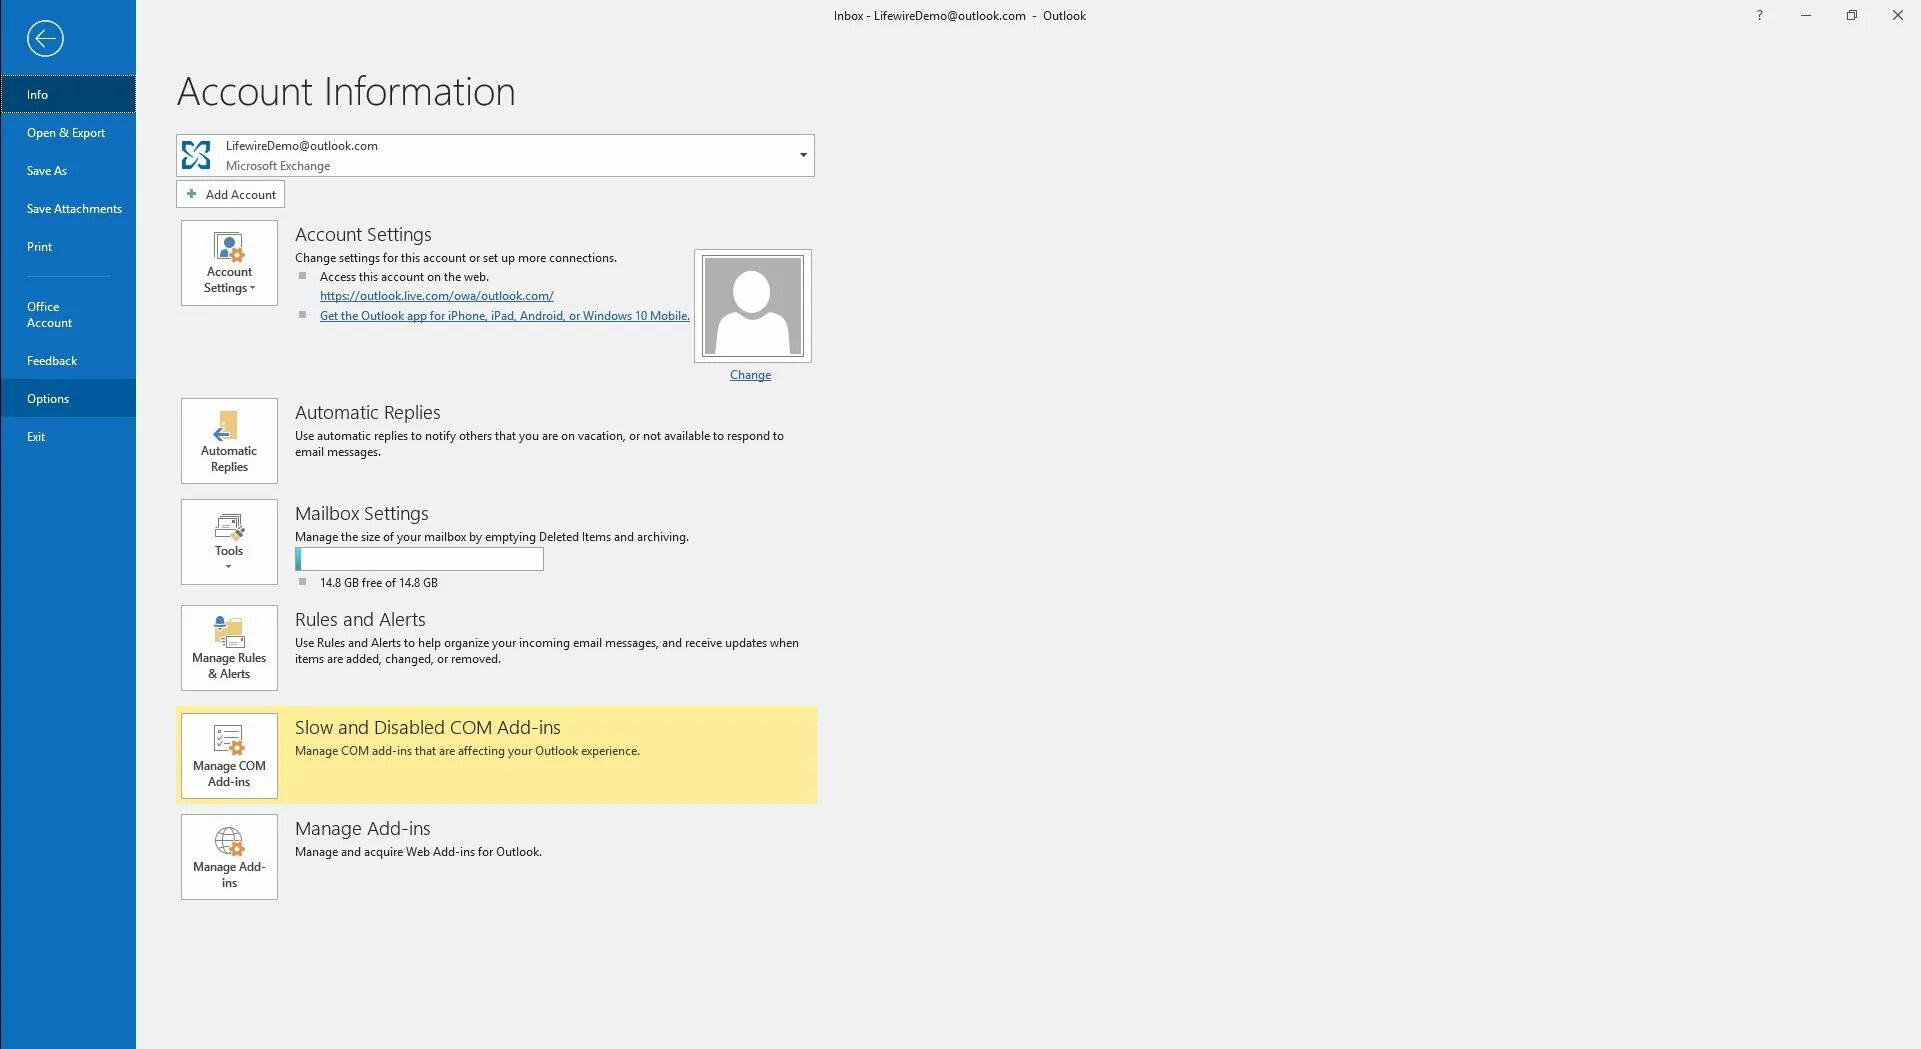
Task: Click 'Manage and acquire Web Add-ins' description
Action: click(418, 852)
